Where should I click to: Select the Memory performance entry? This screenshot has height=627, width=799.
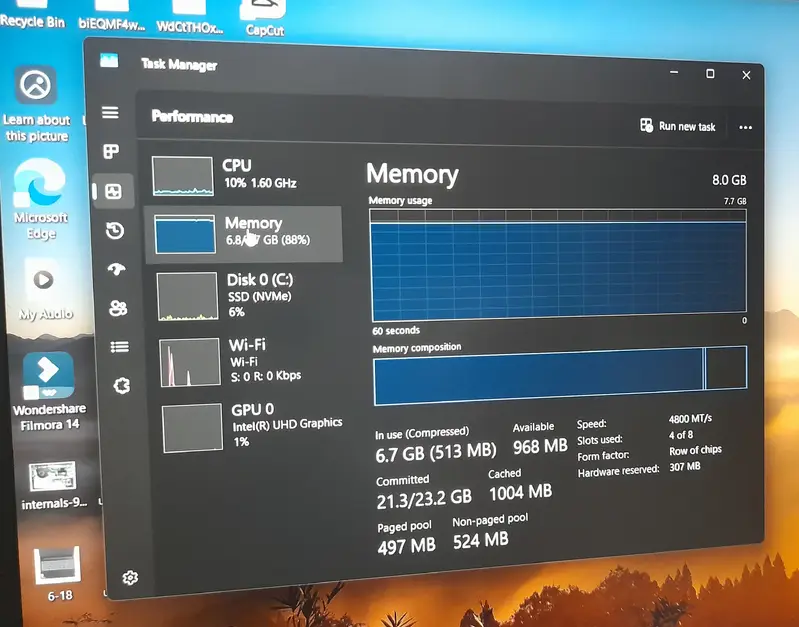pyautogui.click(x=245, y=233)
